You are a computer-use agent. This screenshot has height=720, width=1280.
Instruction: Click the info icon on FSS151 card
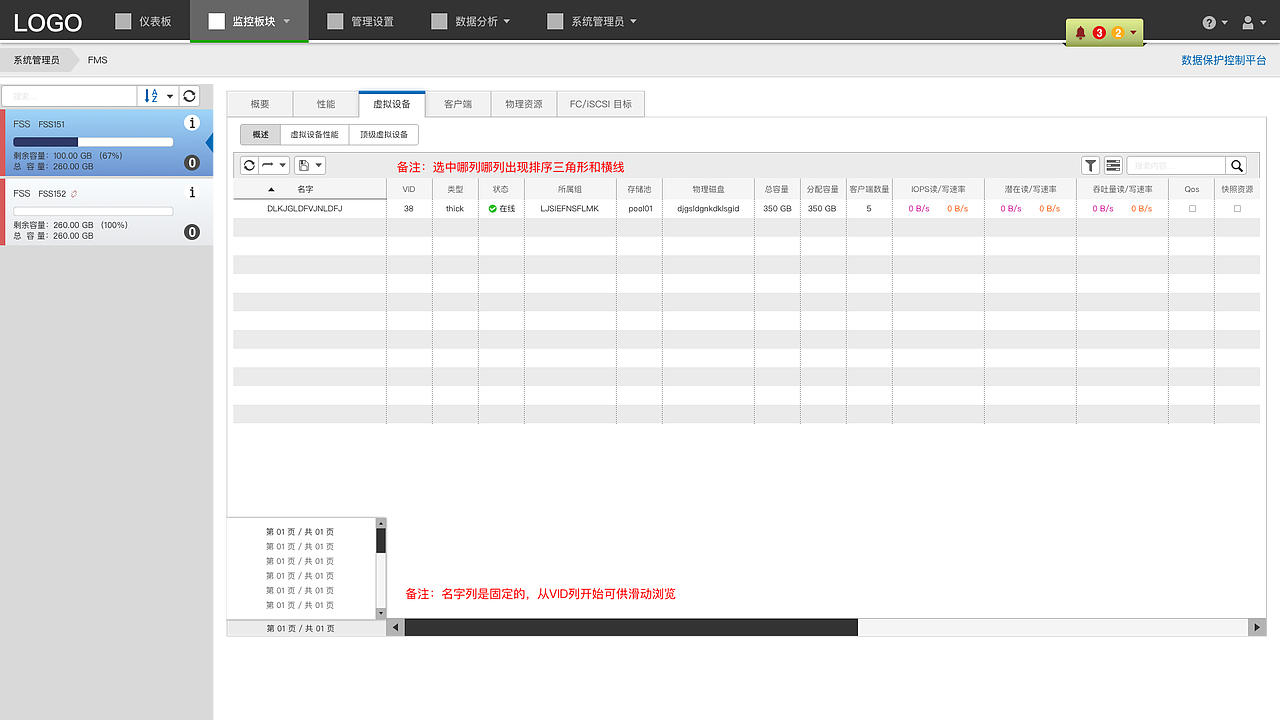(x=192, y=122)
